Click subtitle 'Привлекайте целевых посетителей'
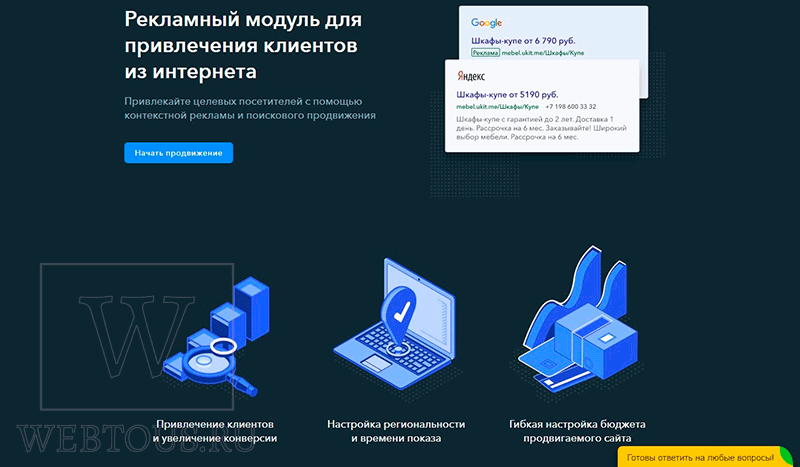 [250, 108]
